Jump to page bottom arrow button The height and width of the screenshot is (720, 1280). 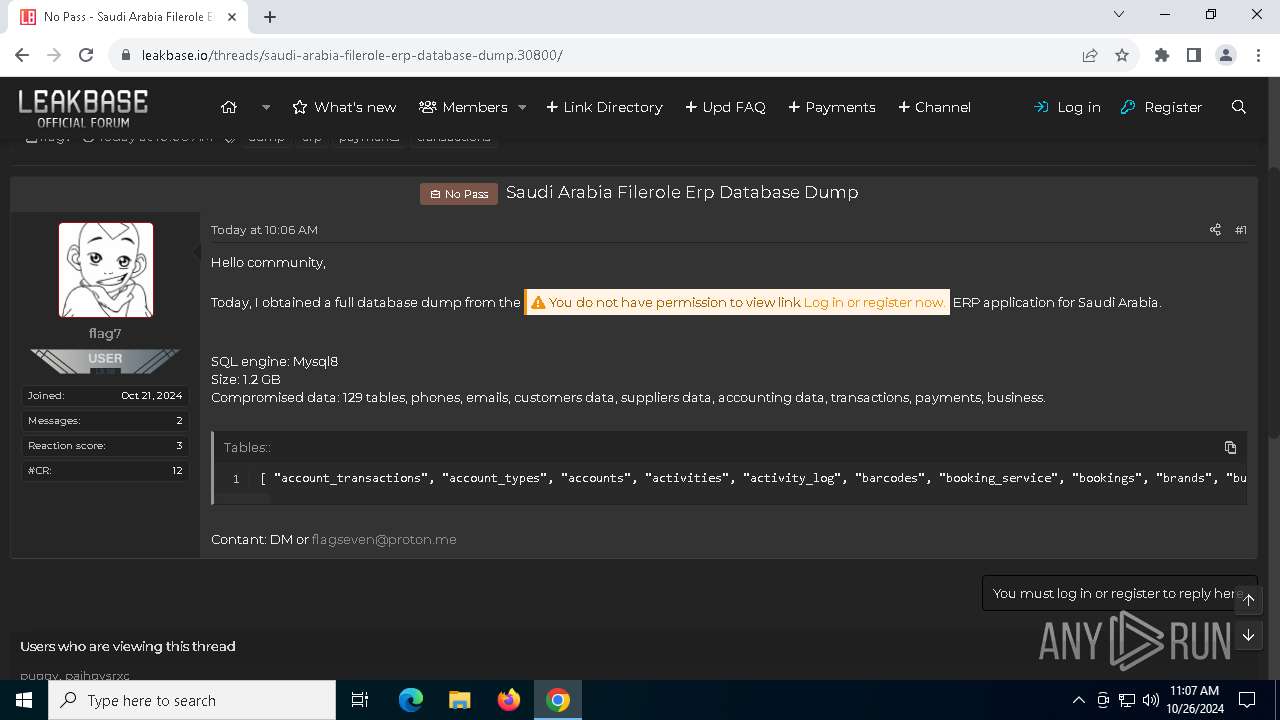pyautogui.click(x=1248, y=635)
